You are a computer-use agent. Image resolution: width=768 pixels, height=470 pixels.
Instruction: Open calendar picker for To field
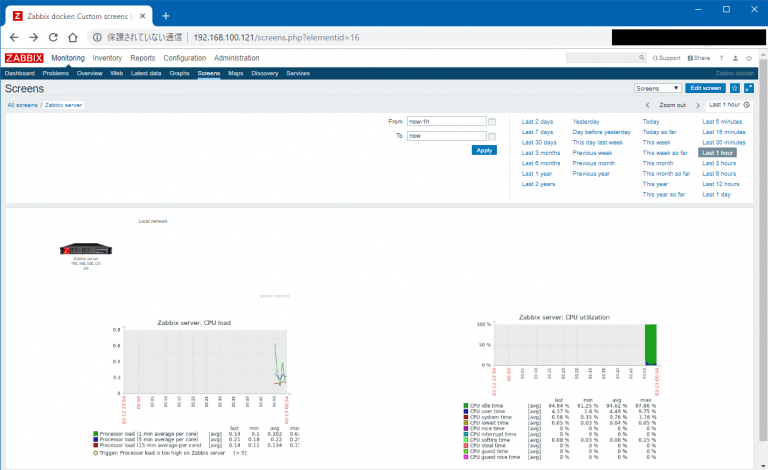click(492, 136)
